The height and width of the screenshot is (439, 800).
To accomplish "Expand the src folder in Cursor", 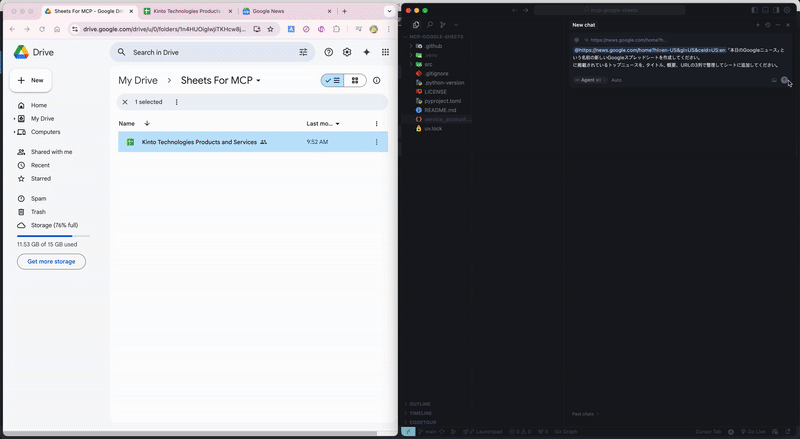I will 411,64.
